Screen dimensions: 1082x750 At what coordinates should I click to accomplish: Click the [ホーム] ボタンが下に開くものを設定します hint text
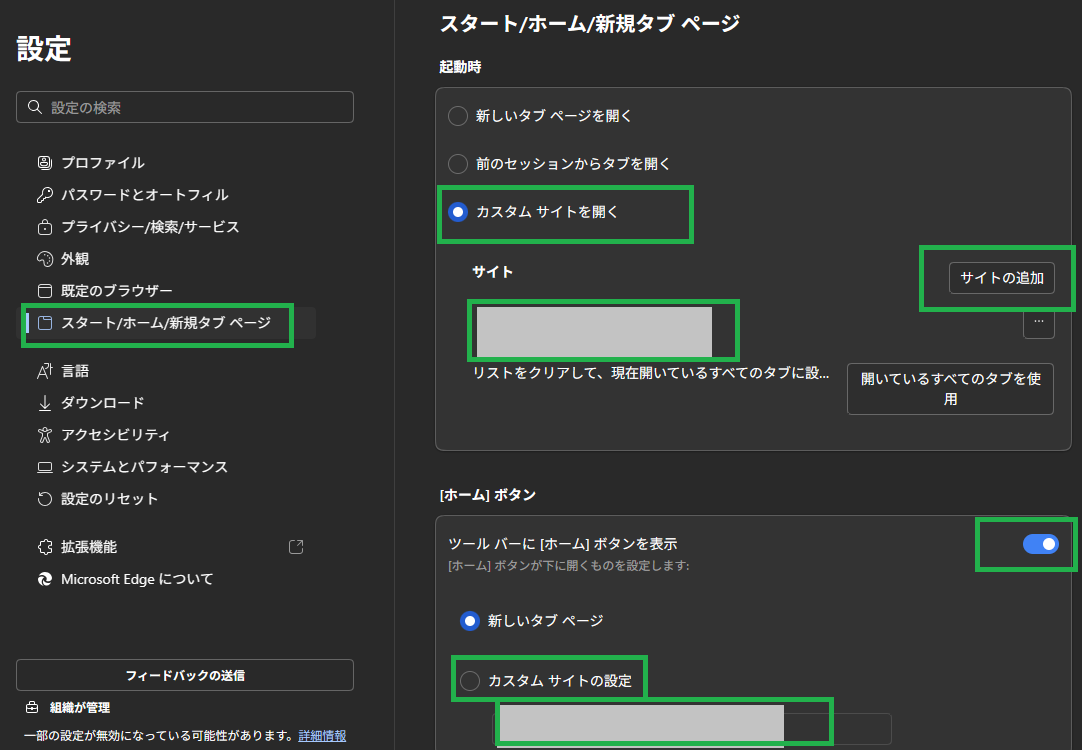569,566
